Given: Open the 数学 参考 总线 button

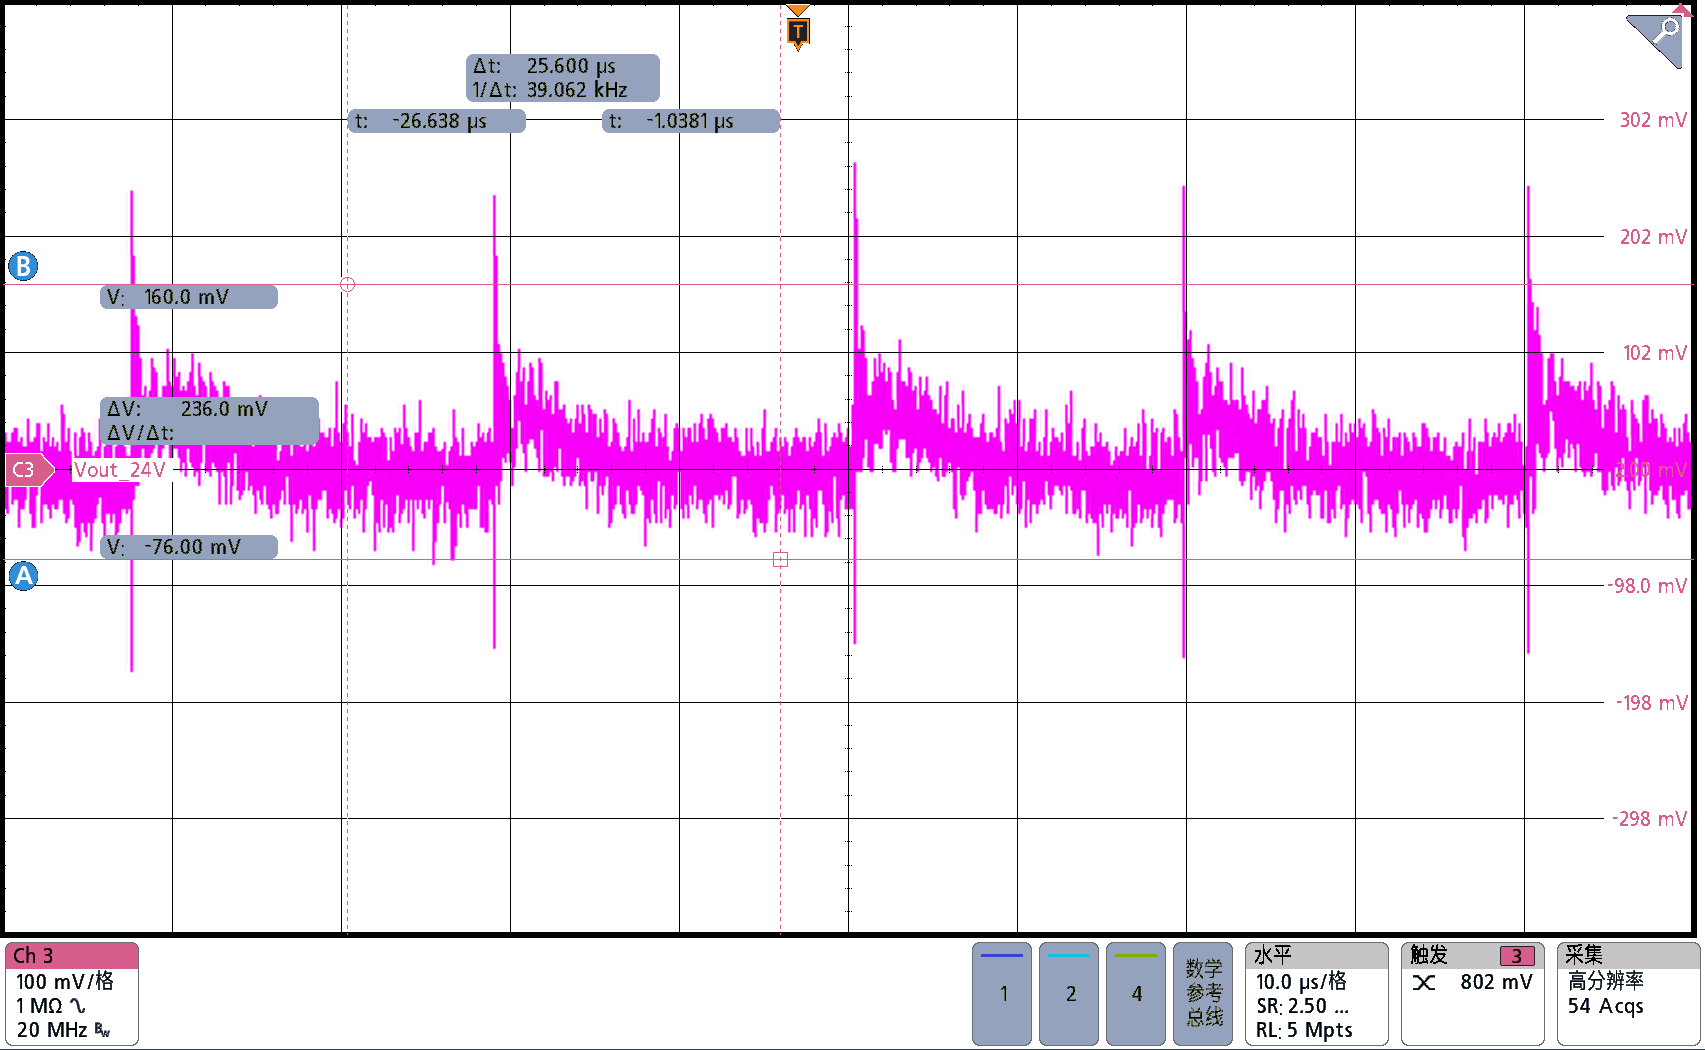Looking at the screenshot, I should [1203, 993].
